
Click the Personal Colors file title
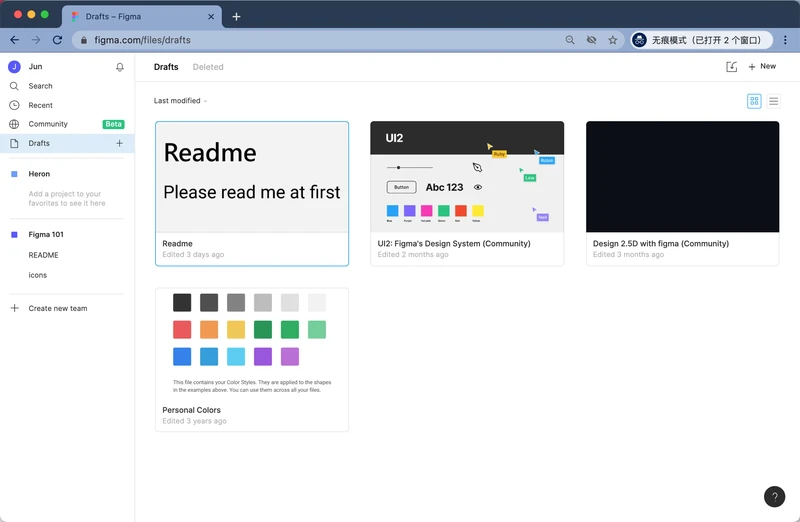pos(191,410)
